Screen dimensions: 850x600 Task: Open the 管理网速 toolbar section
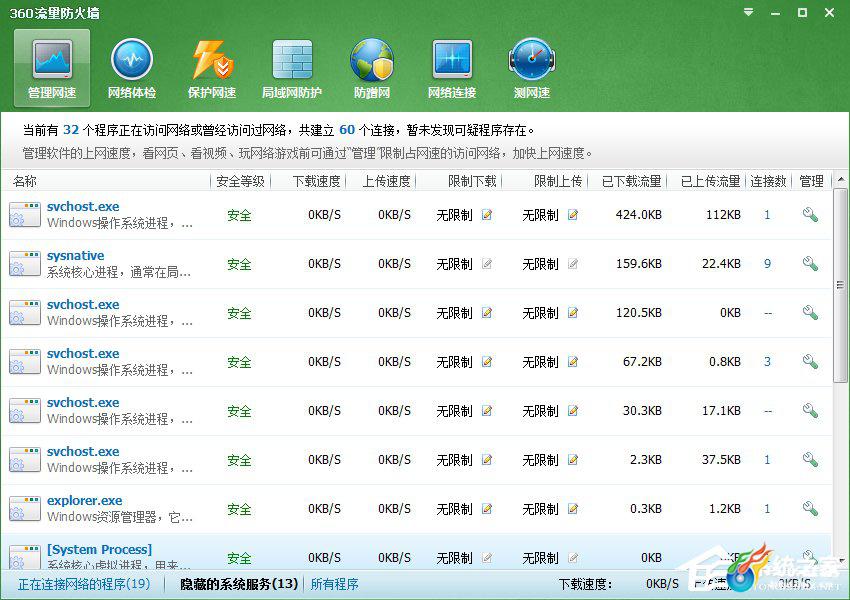point(52,68)
